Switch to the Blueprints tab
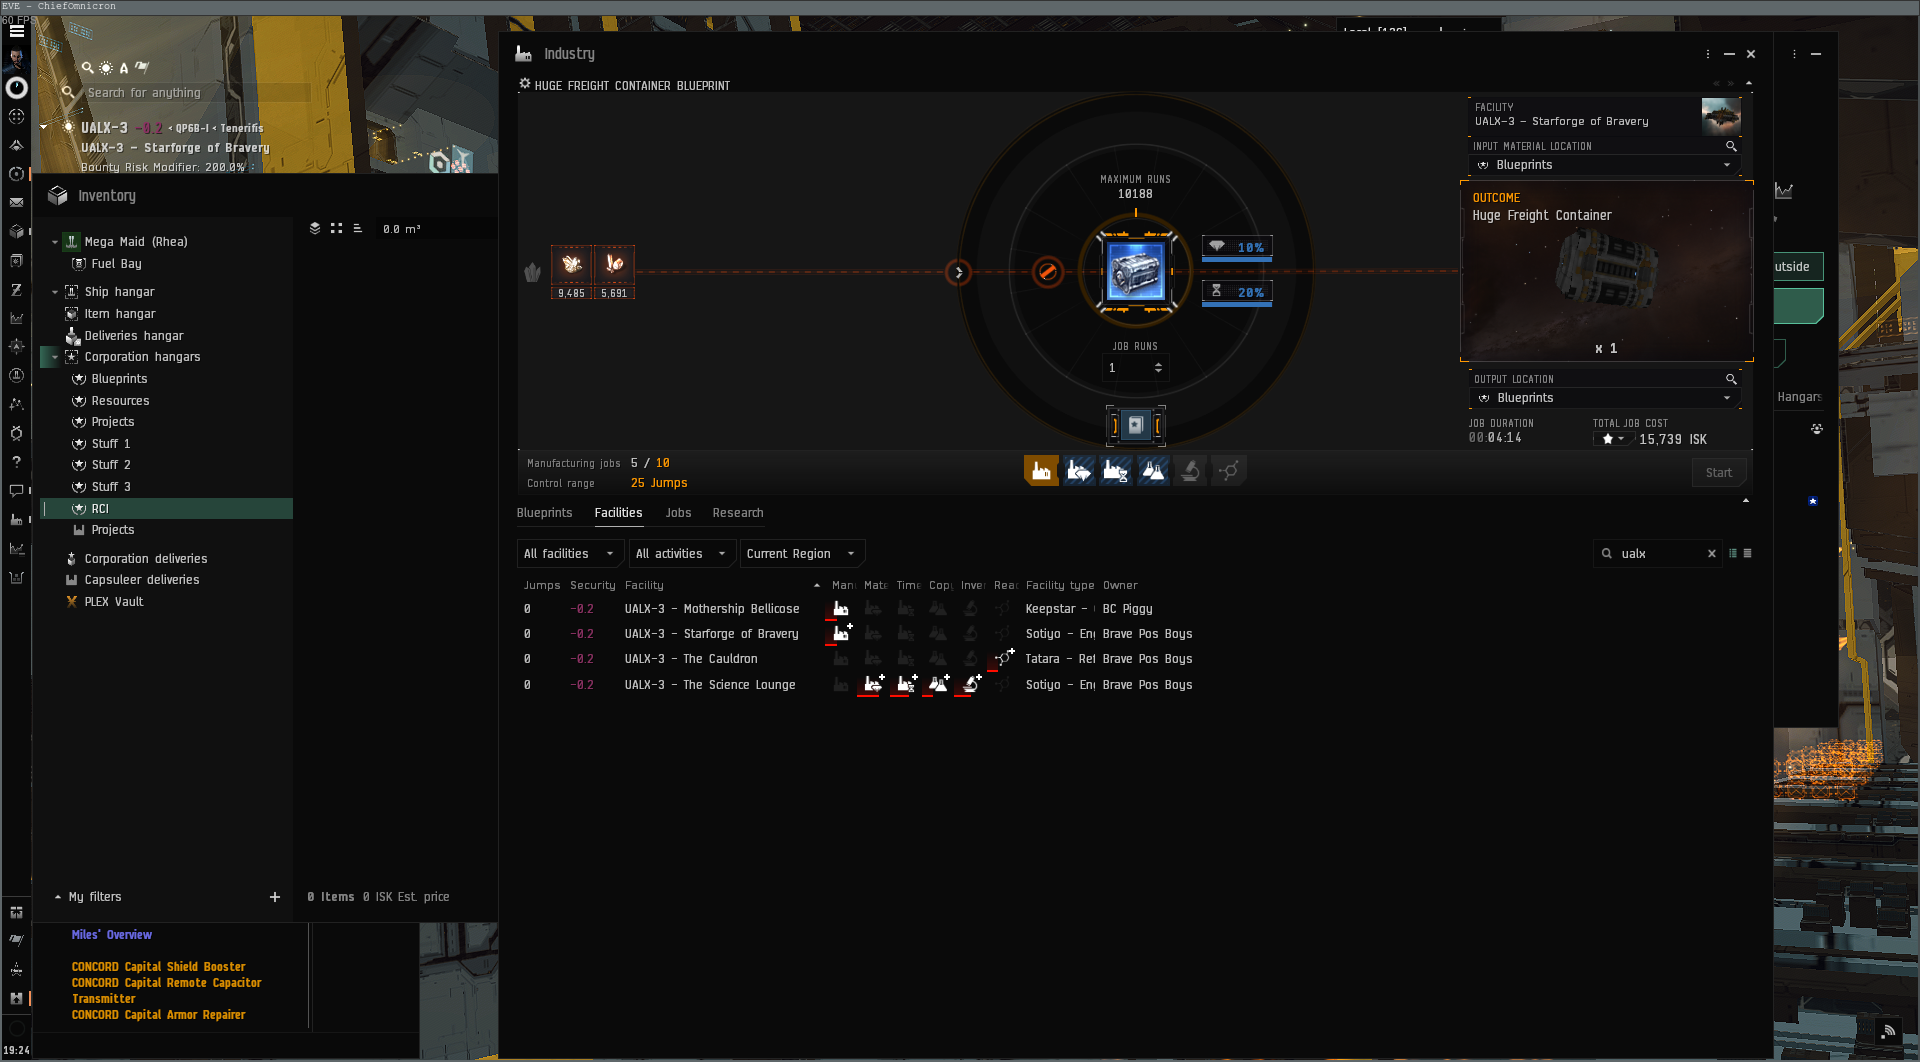Screen dimensions: 1920x1062 (x=544, y=513)
